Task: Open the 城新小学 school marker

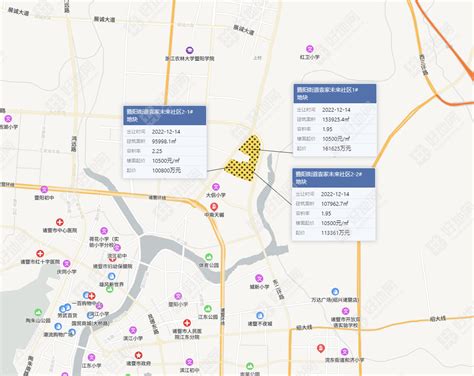Action: (x=259, y=278)
